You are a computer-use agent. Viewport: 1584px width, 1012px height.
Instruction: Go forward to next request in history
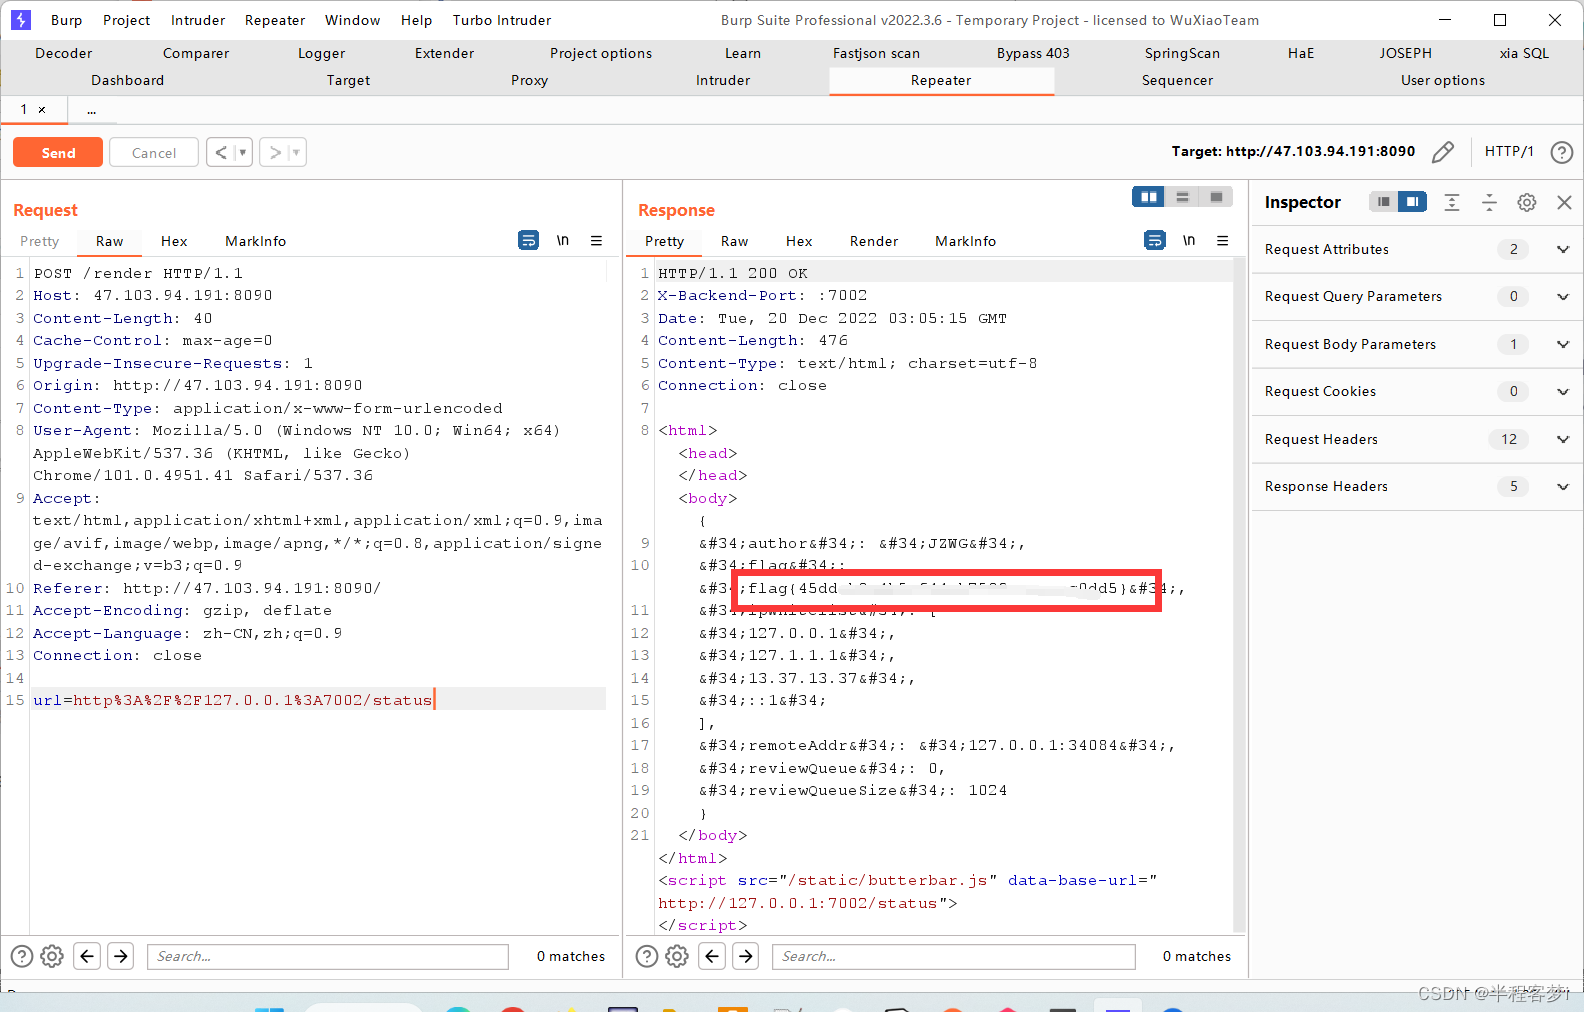click(275, 152)
